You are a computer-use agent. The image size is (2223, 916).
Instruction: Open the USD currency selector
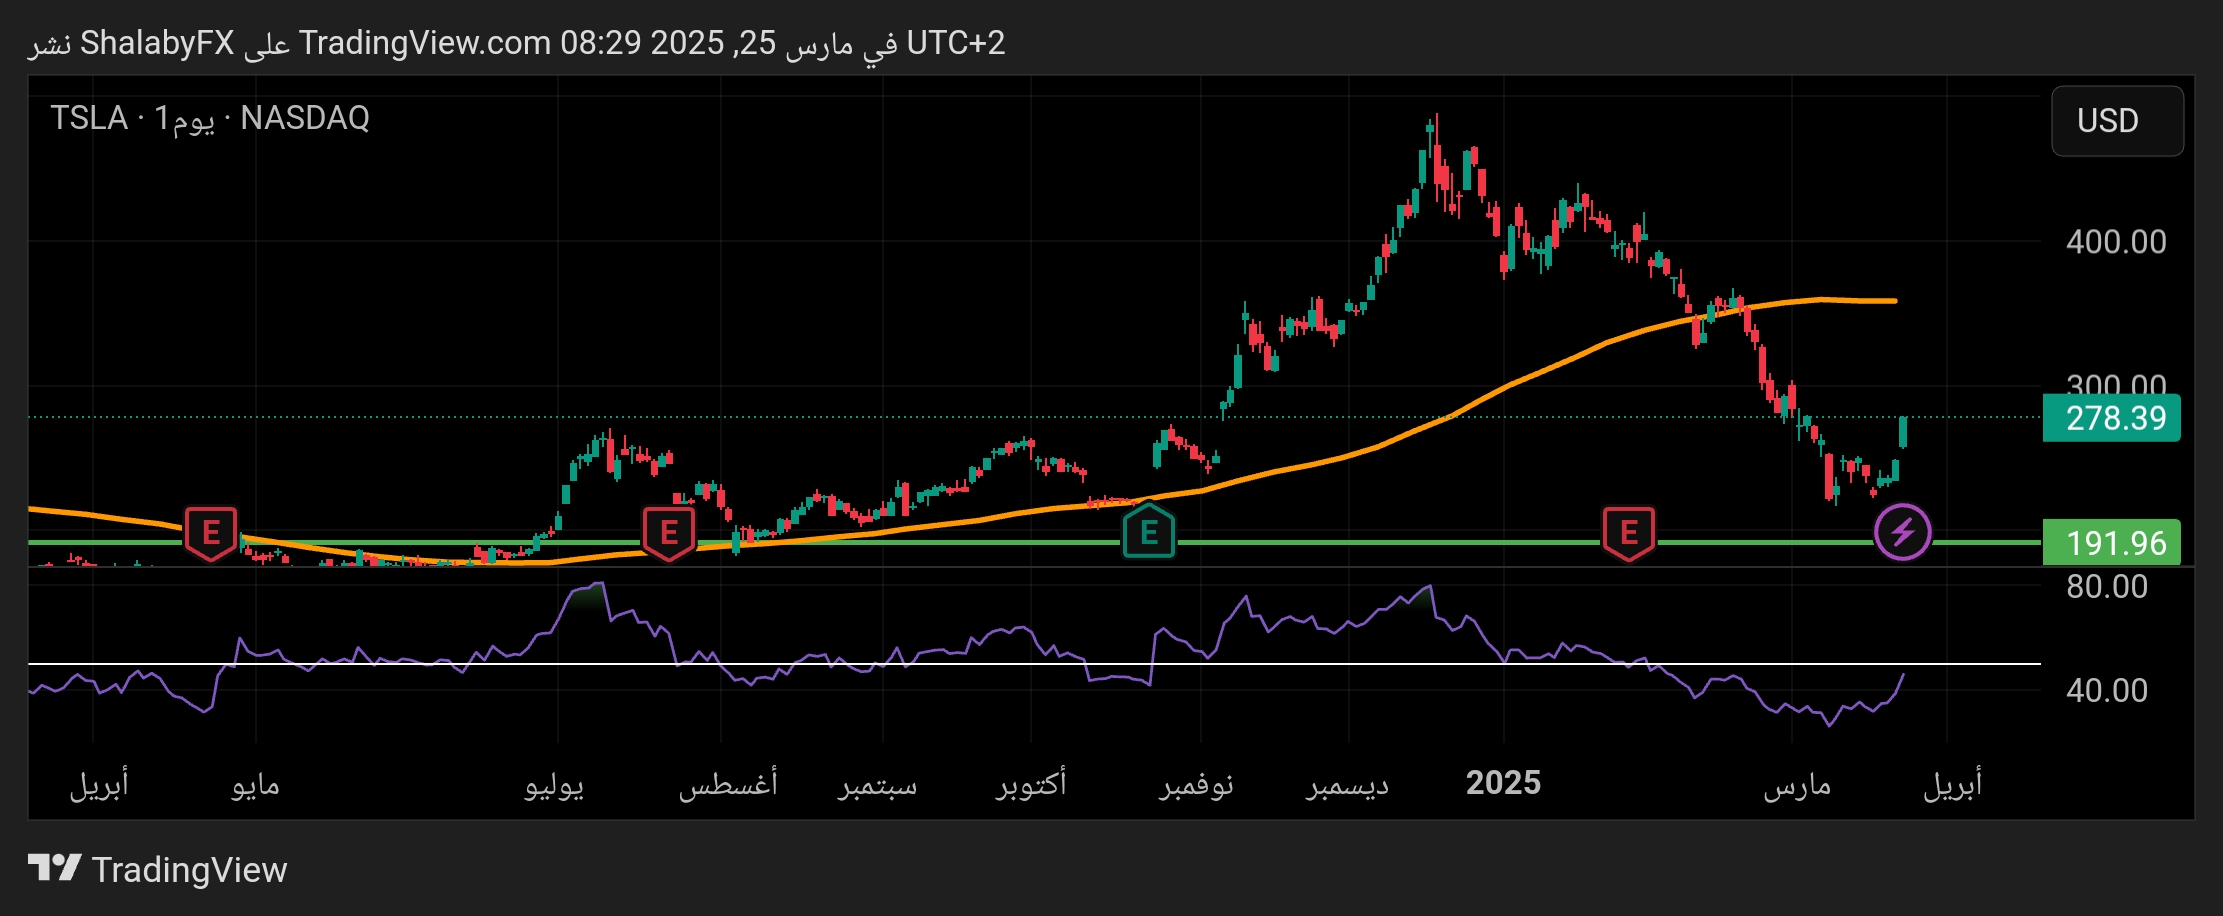pyautogui.click(x=2117, y=121)
